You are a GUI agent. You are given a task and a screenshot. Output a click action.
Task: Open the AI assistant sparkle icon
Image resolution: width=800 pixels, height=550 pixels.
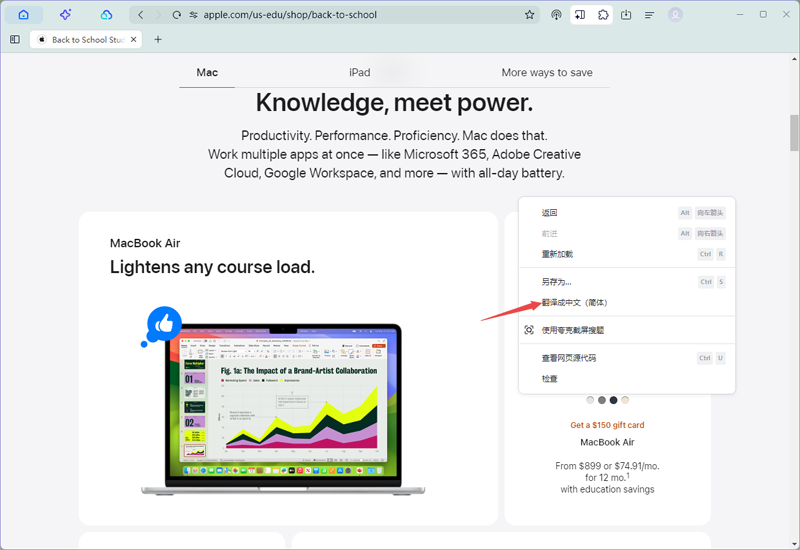tap(65, 15)
